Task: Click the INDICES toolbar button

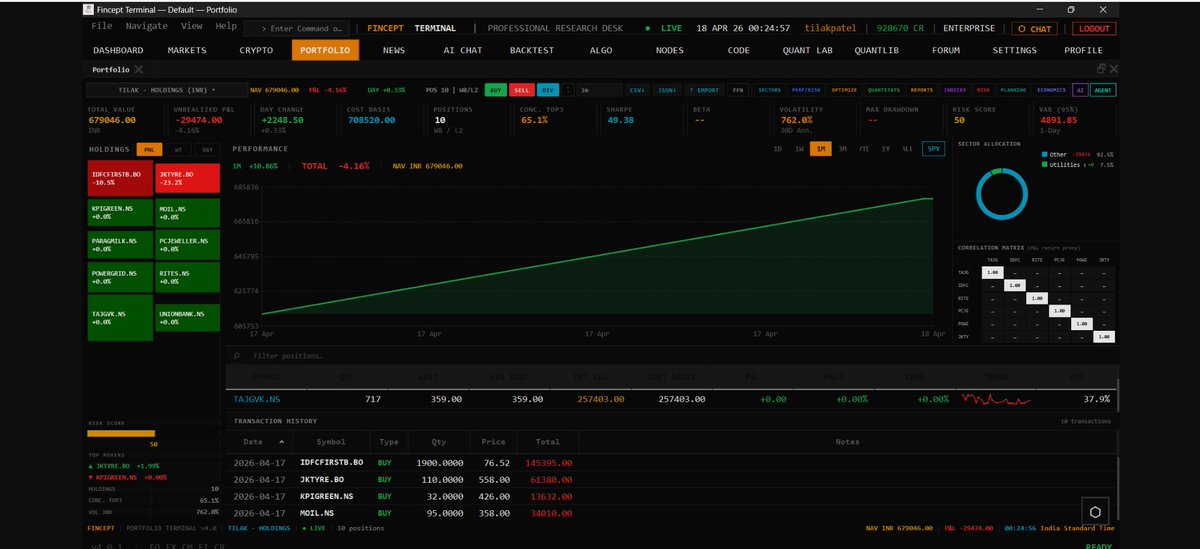Action: pyautogui.click(x=955, y=90)
